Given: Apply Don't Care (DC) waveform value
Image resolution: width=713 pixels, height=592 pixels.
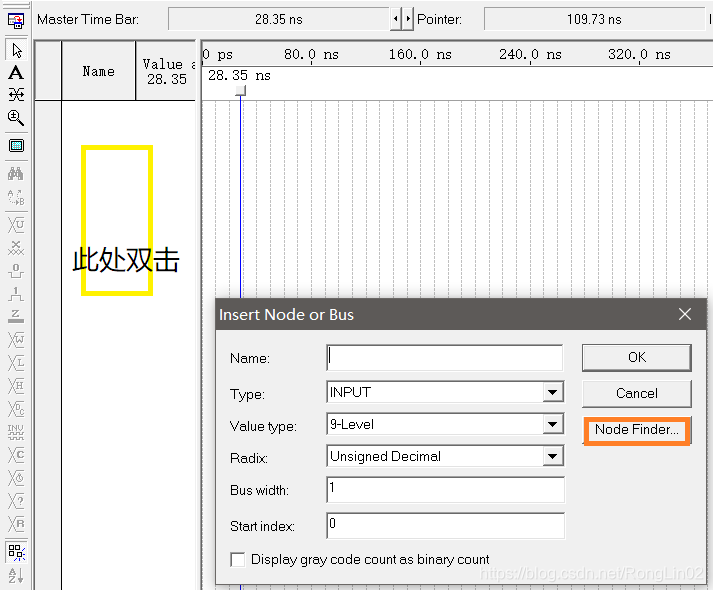Looking at the screenshot, I should [x=16, y=409].
